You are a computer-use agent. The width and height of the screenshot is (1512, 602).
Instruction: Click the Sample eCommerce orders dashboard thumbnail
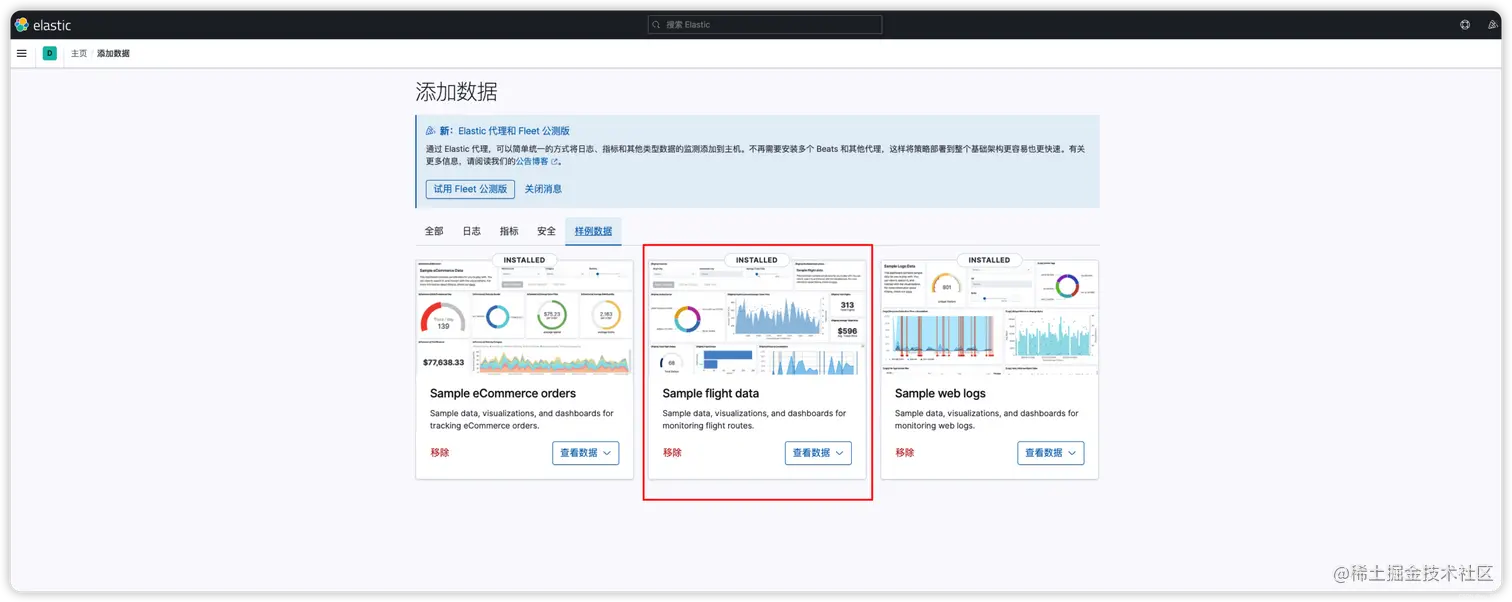coord(525,319)
